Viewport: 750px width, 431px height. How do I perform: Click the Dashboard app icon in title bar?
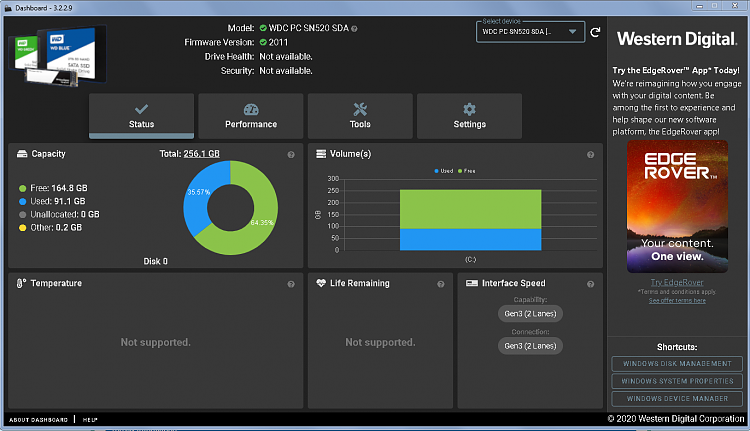(x=8, y=8)
